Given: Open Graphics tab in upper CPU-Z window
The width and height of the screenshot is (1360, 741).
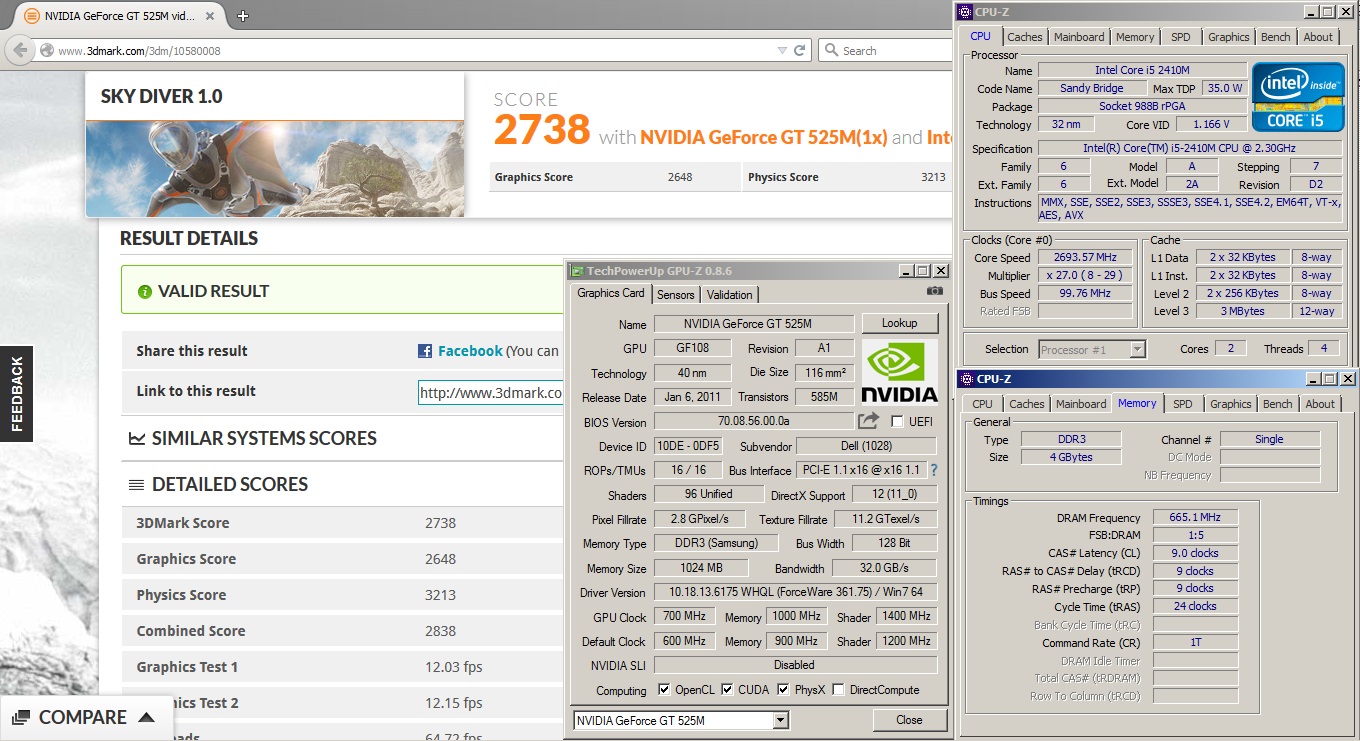Looking at the screenshot, I should (x=1228, y=37).
